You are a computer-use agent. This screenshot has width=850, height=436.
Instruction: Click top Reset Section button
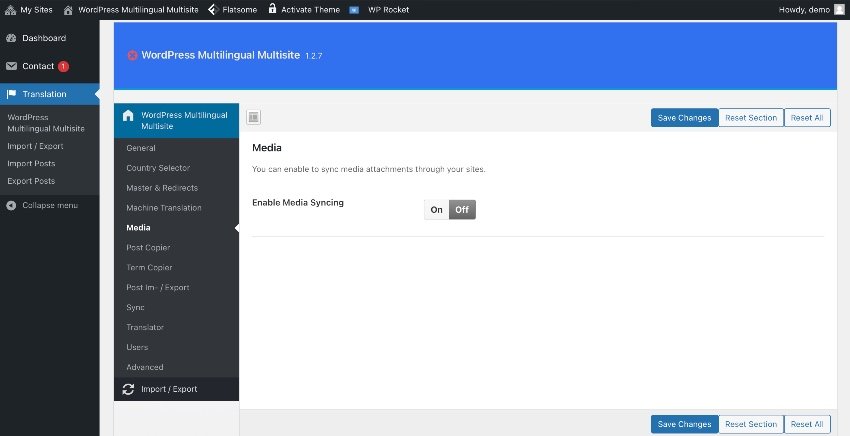[x=751, y=118]
